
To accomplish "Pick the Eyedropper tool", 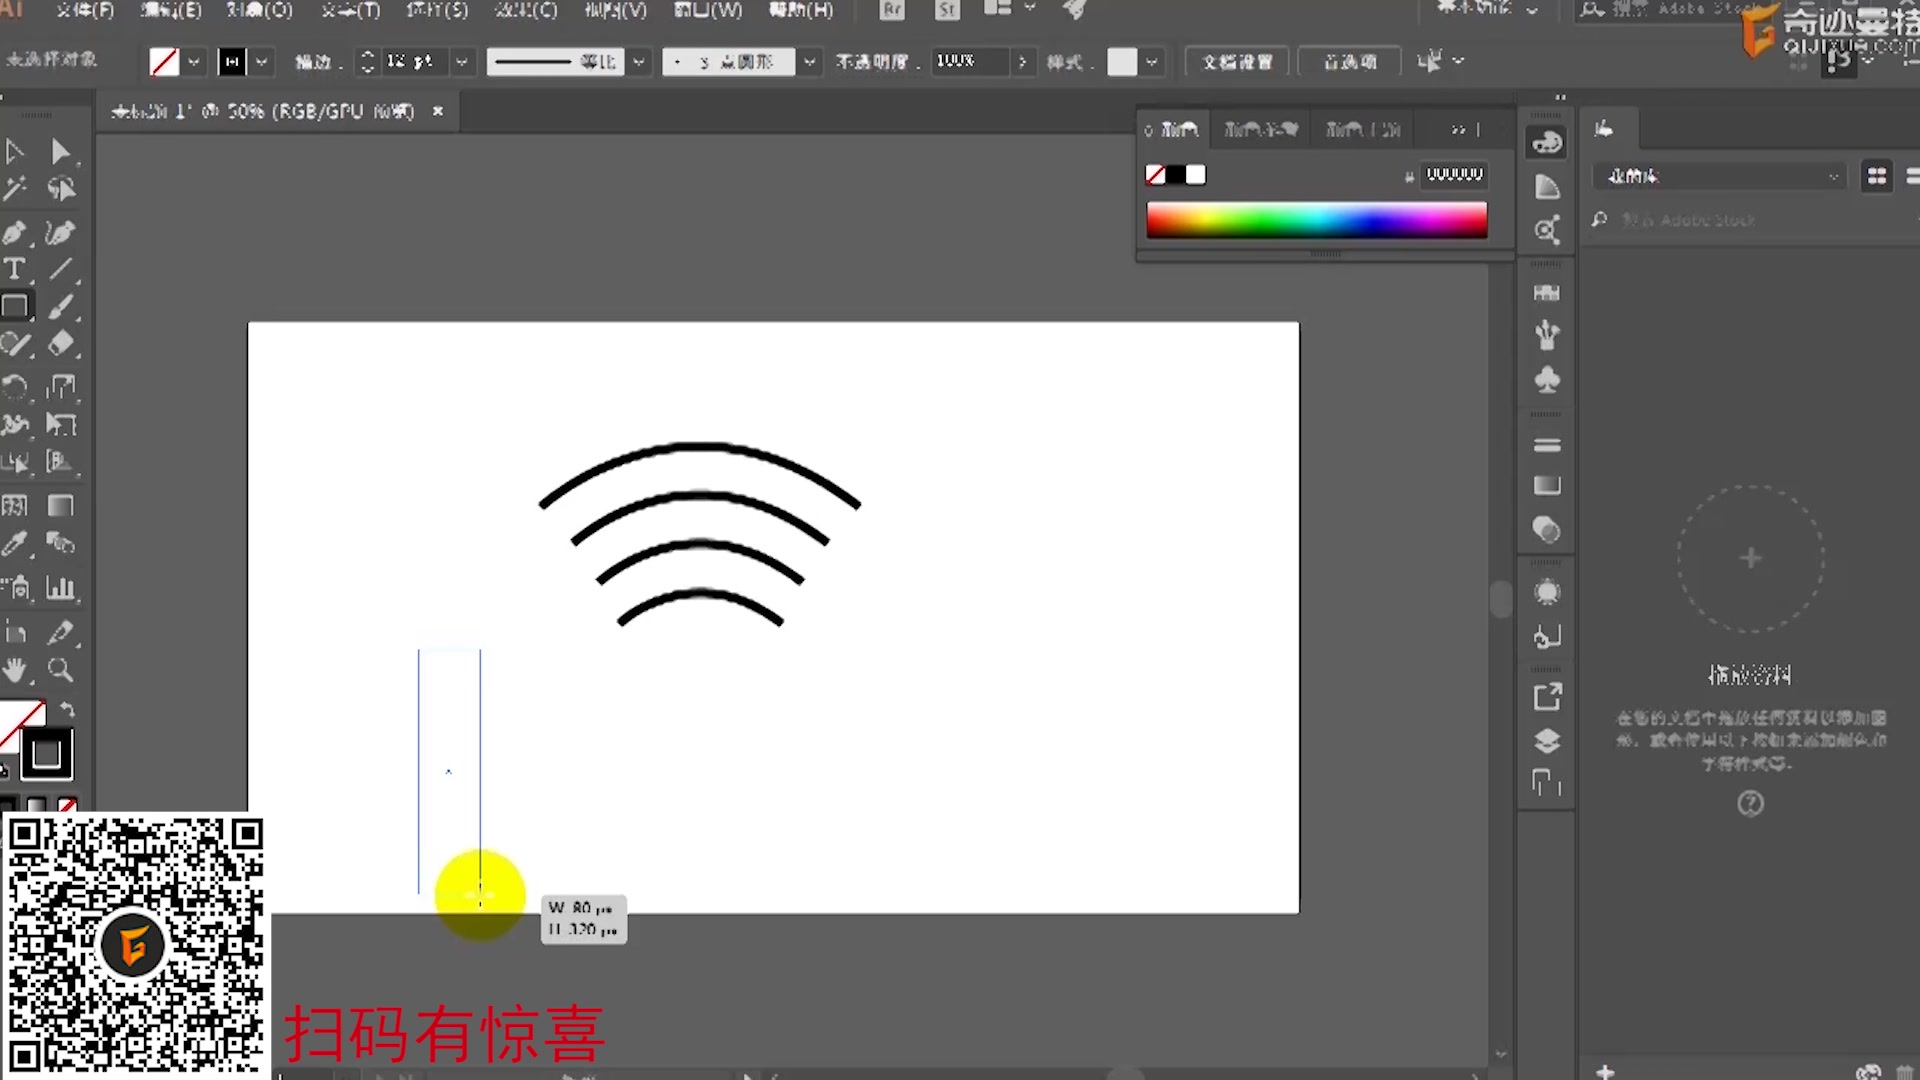I will pyautogui.click(x=14, y=544).
